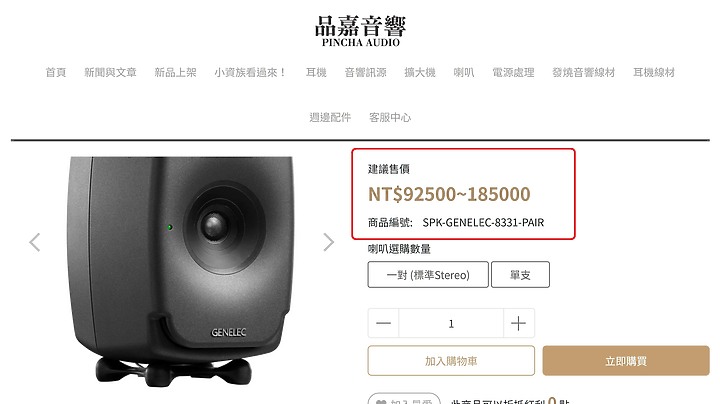Select the 一對 (標準Stereo) option
This screenshot has height=404, width=720.
point(428,275)
